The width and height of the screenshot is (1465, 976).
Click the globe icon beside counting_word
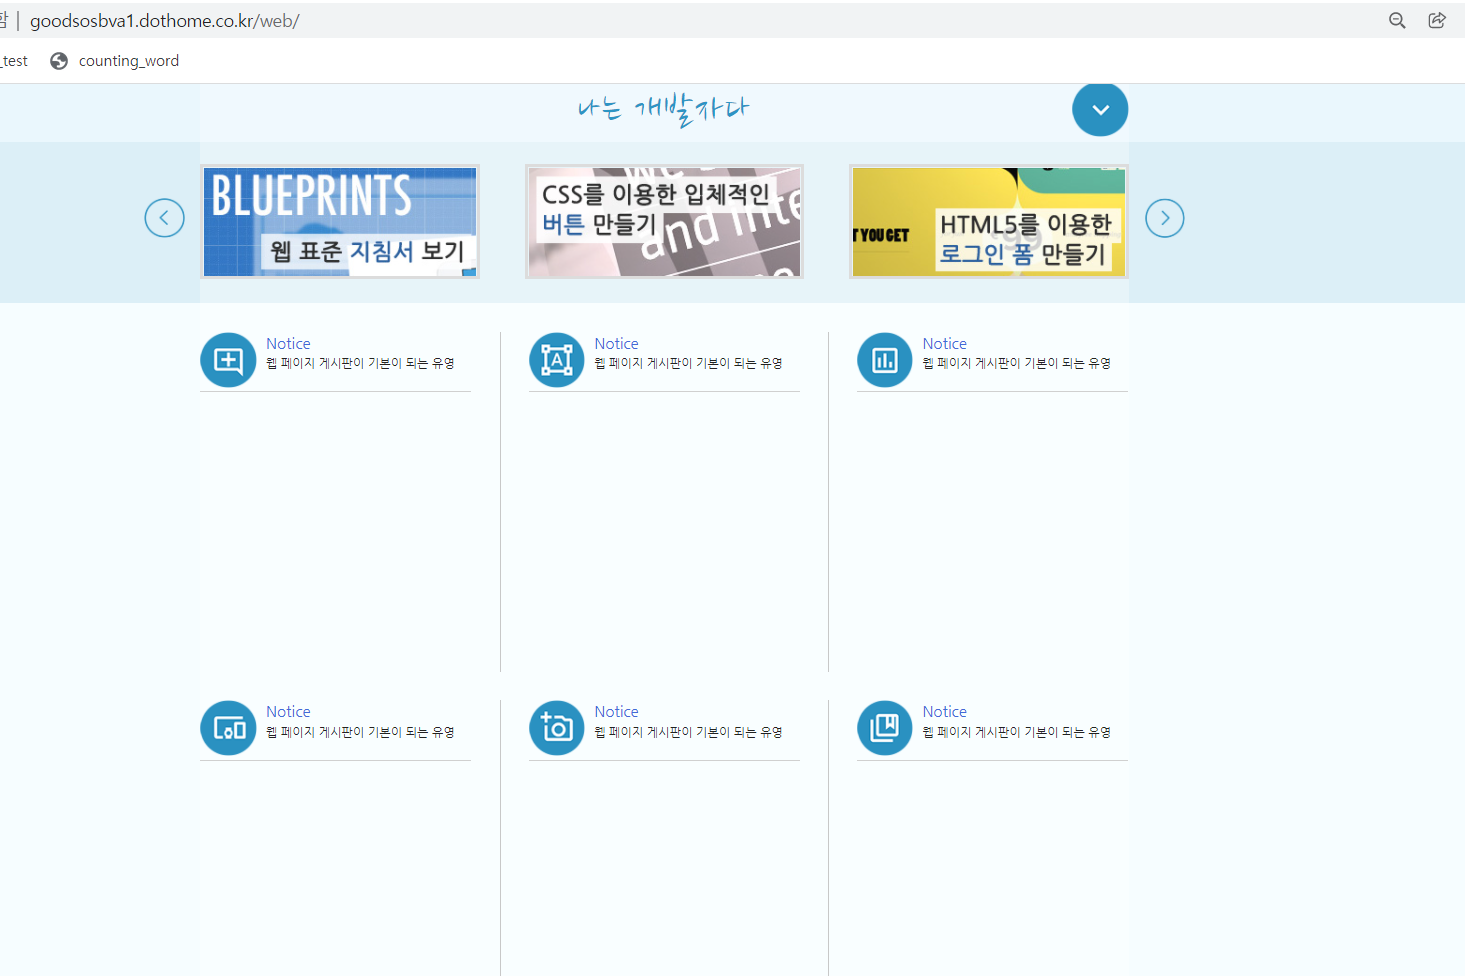pyautogui.click(x=59, y=60)
